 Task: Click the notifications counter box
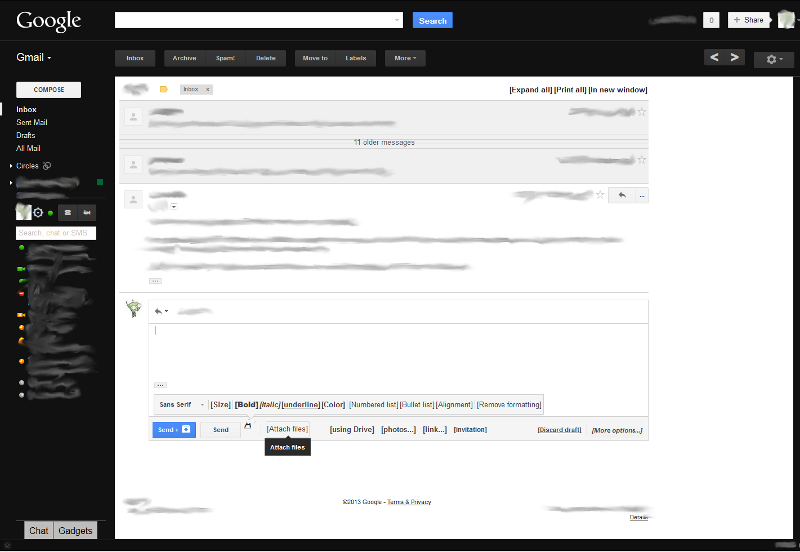[711, 20]
